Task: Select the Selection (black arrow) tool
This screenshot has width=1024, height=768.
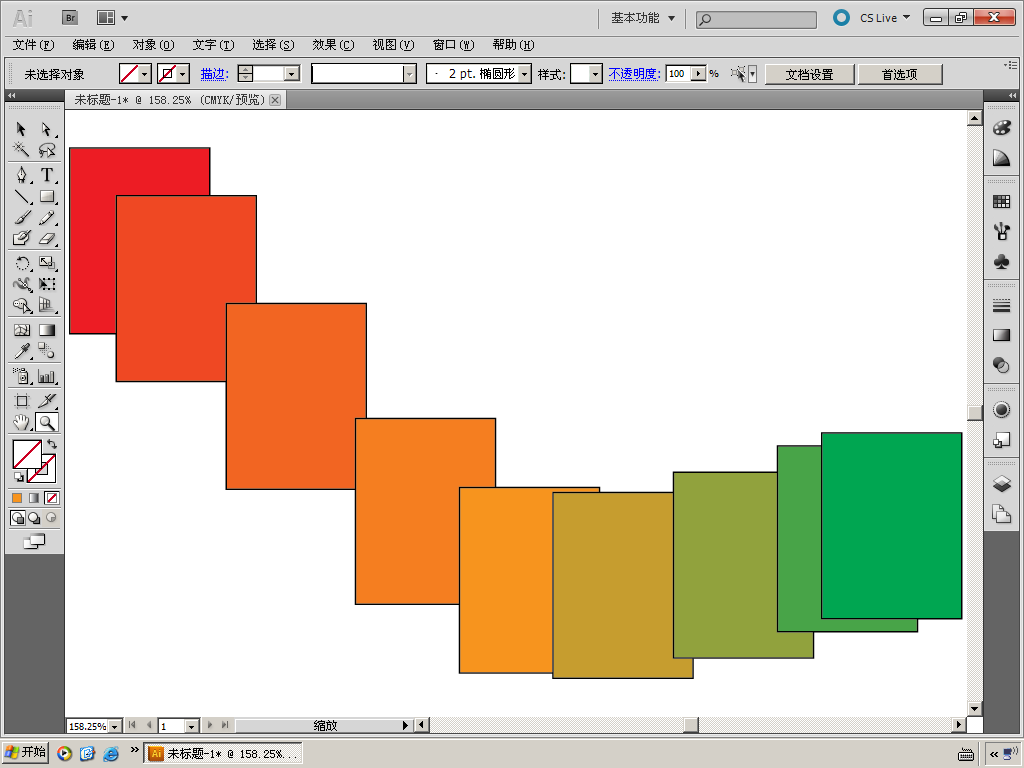Action: (22, 129)
